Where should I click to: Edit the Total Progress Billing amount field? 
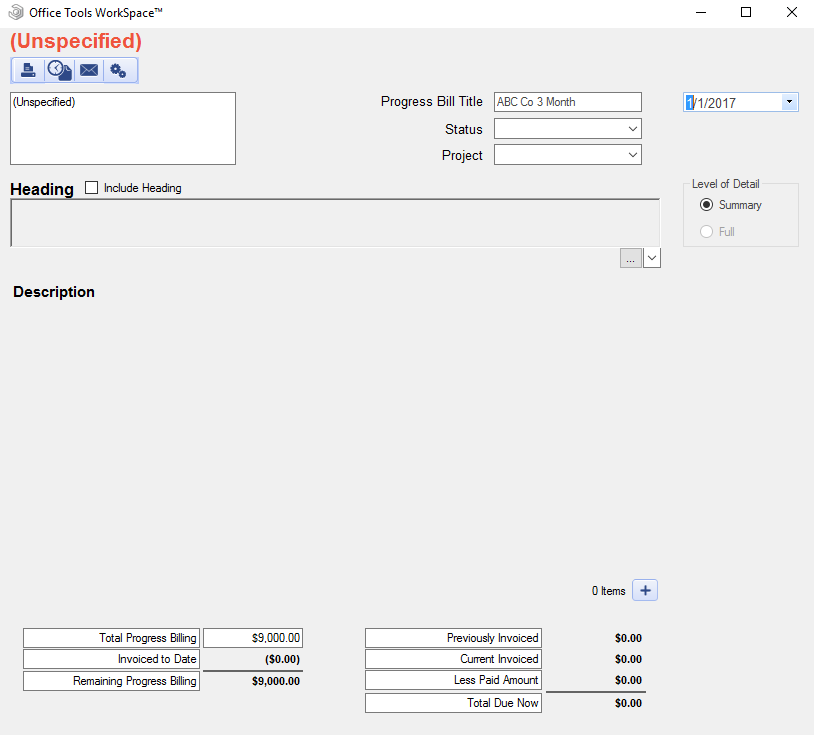coord(253,638)
